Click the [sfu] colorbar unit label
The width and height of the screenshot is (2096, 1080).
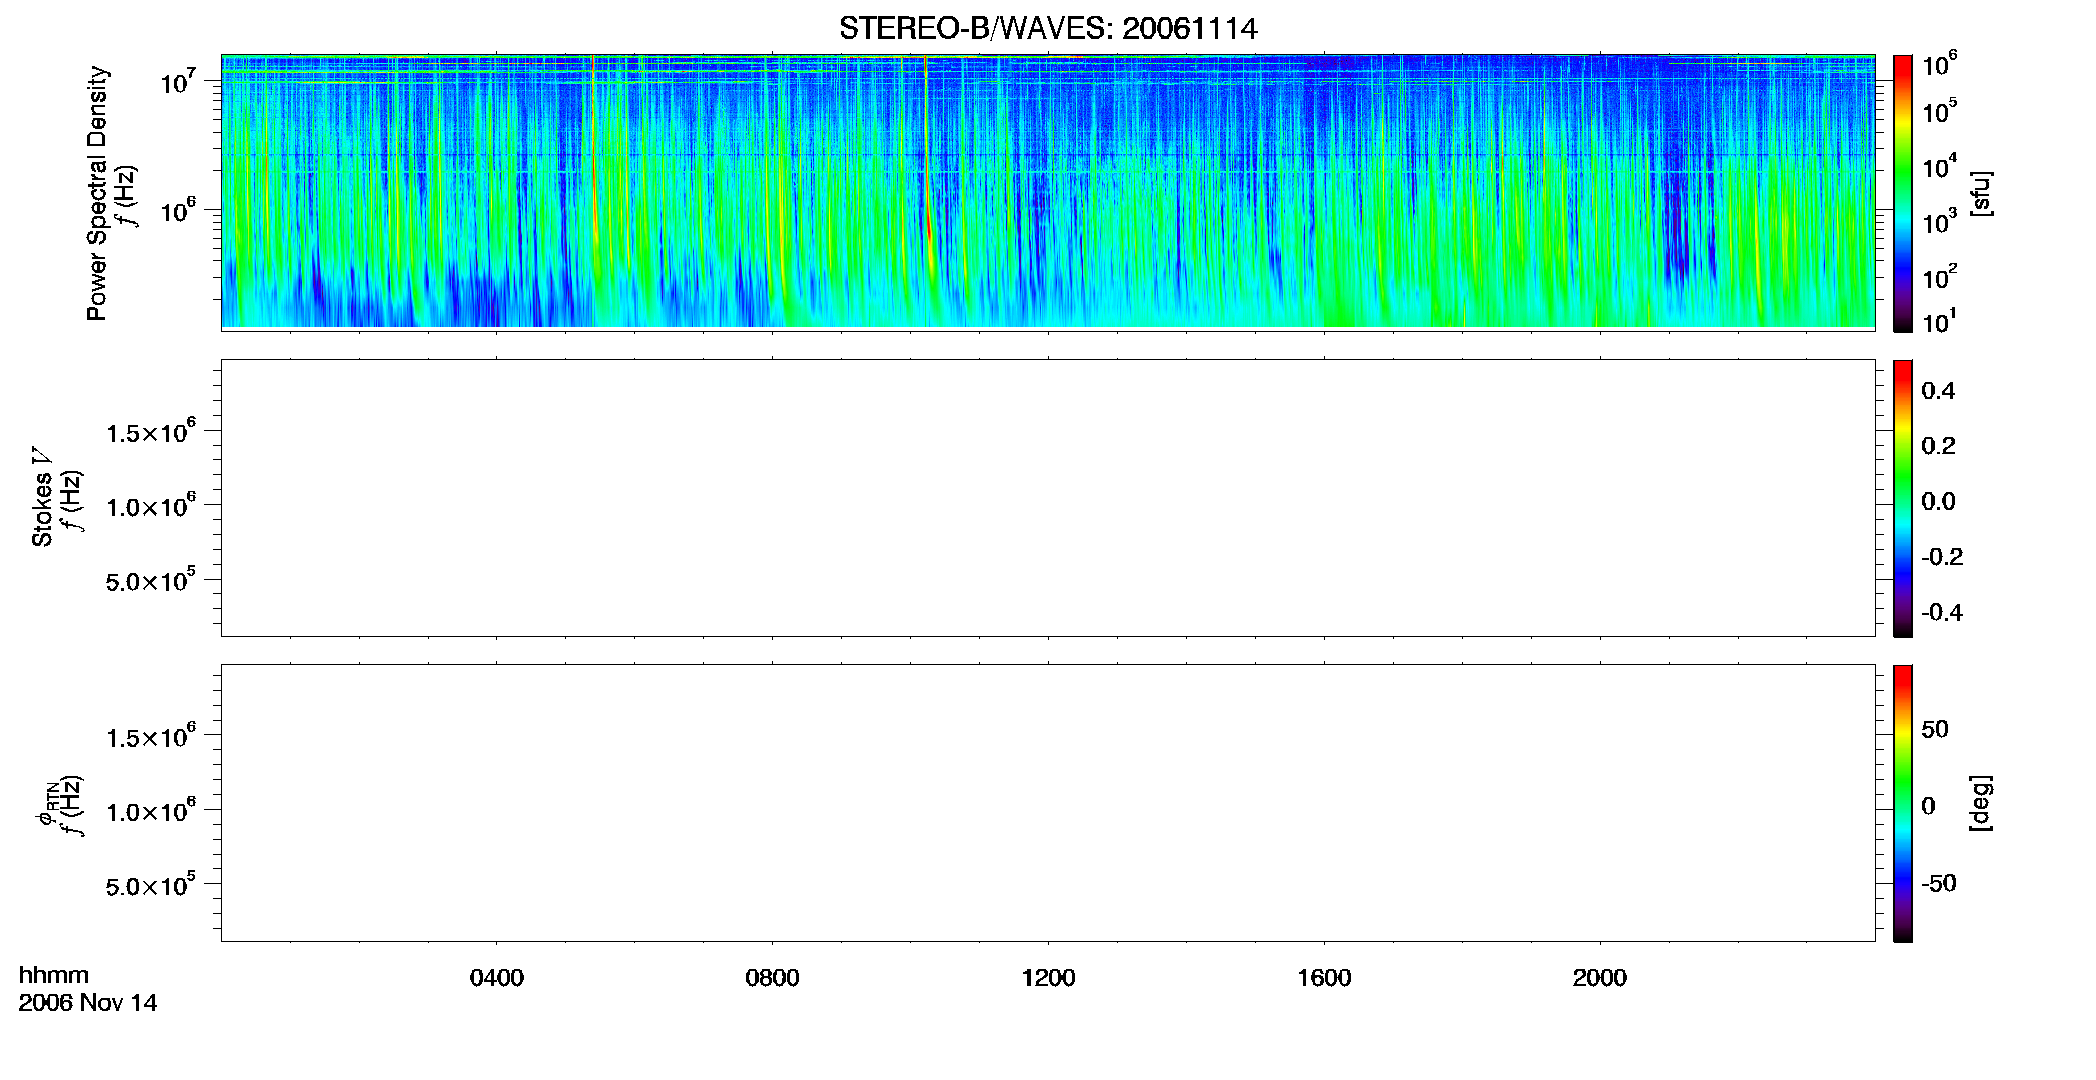pyautogui.click(x=1981, y=194)
